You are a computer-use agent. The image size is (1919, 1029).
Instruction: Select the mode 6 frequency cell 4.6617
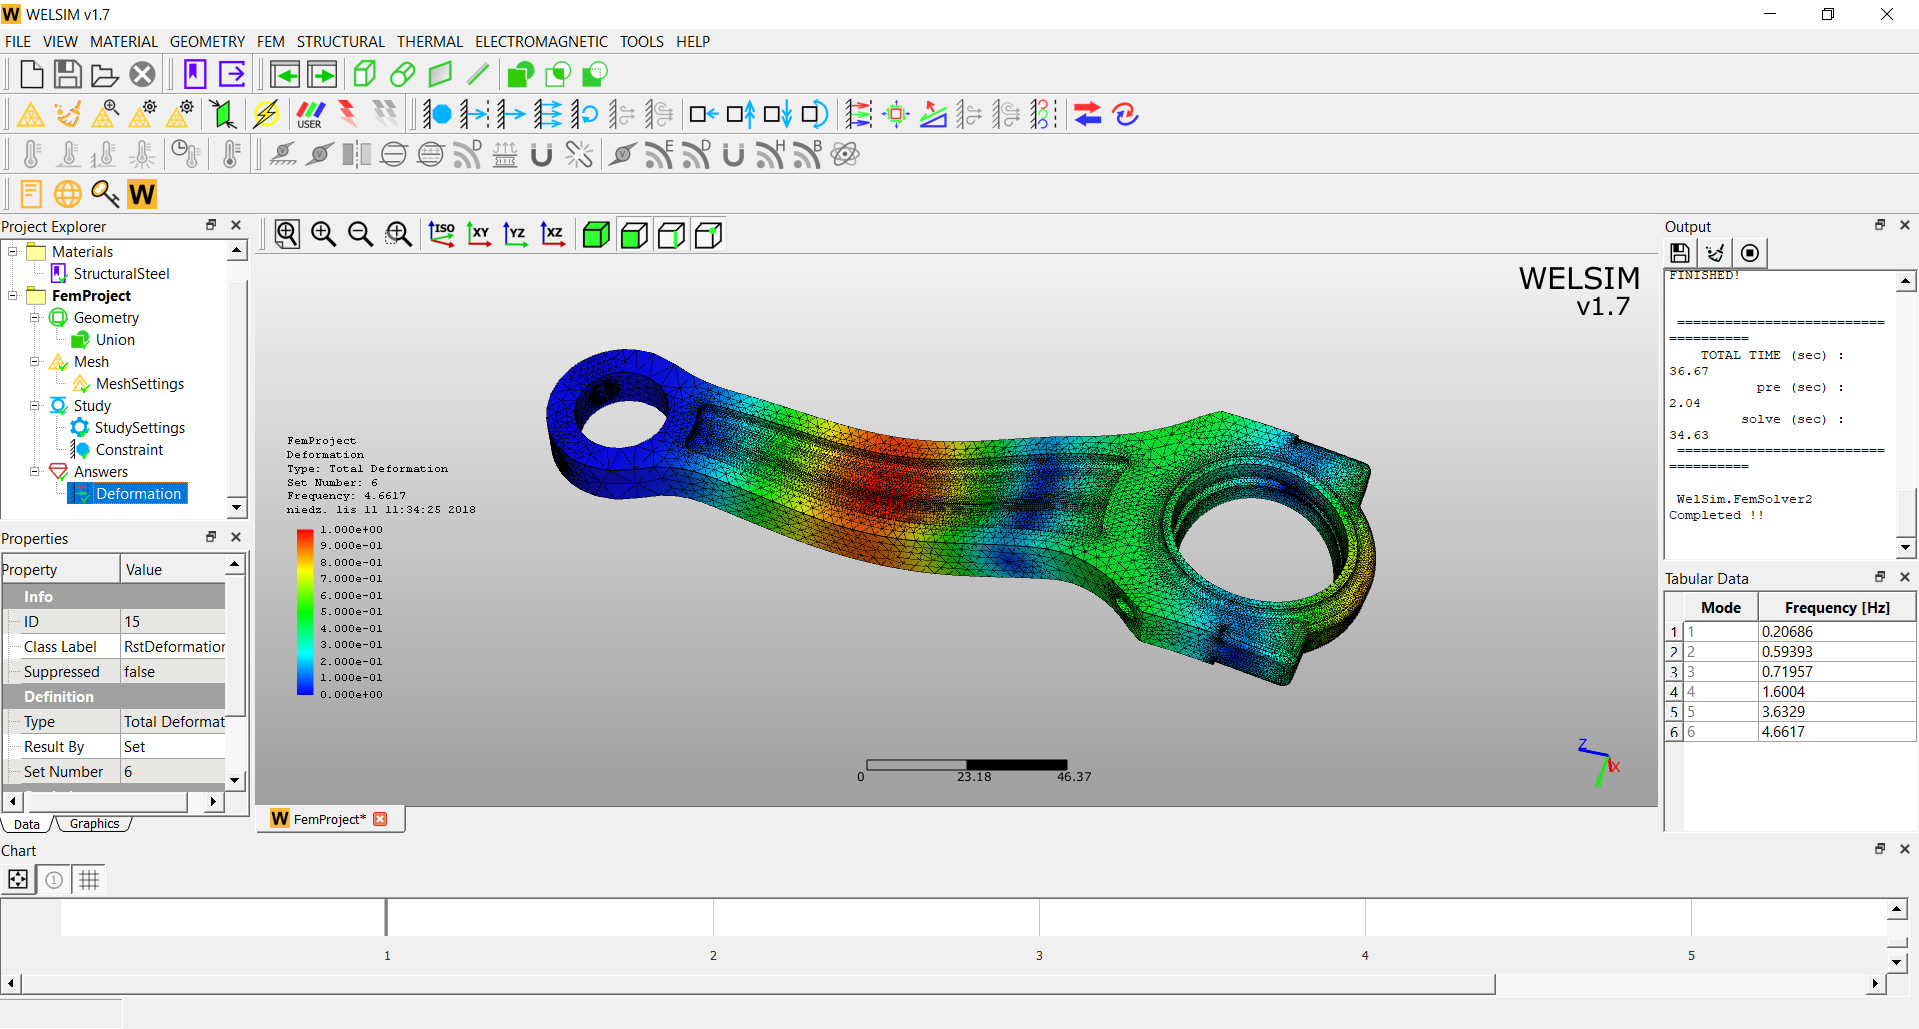tap(1837, 732)
